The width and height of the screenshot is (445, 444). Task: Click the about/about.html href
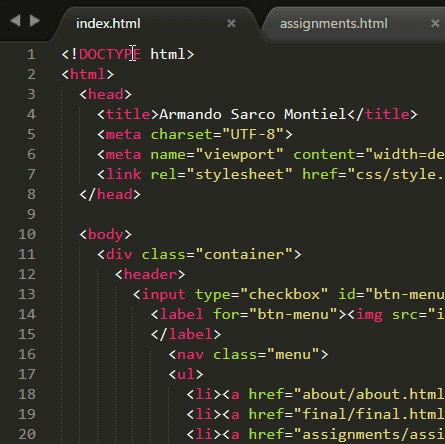point(369,394)
